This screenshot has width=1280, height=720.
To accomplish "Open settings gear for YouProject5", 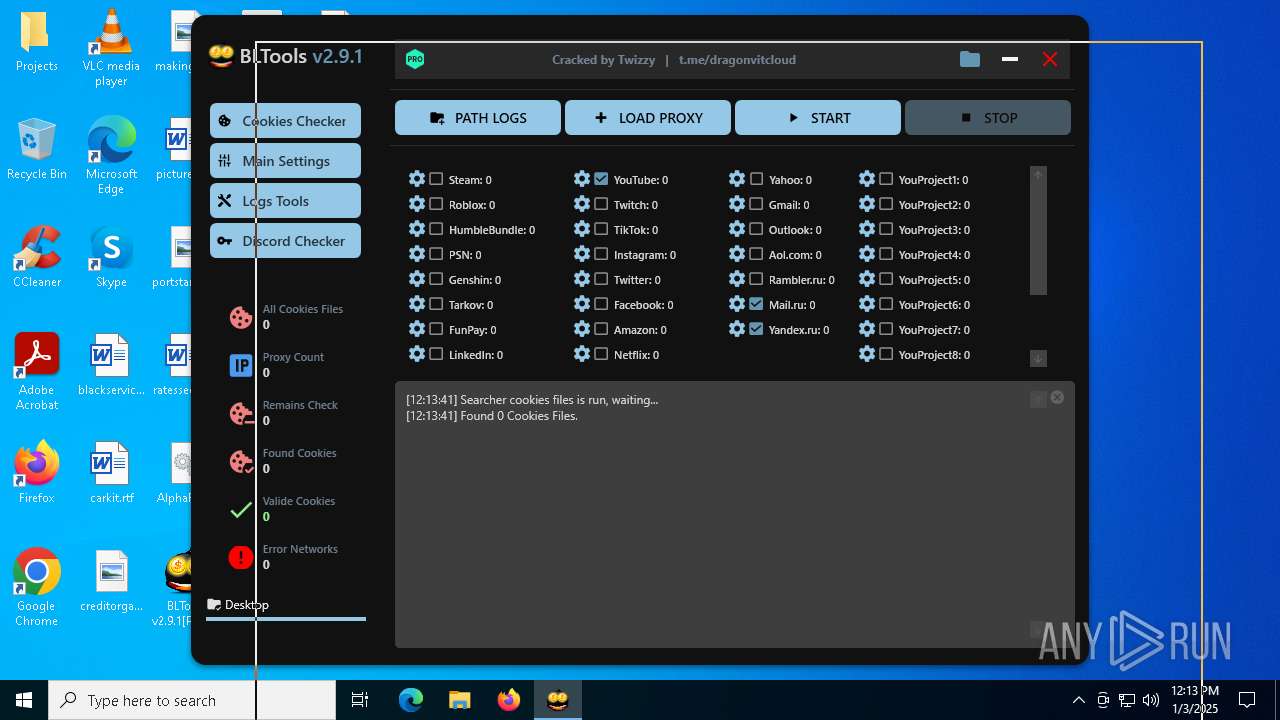I will (x=867, y=279).
